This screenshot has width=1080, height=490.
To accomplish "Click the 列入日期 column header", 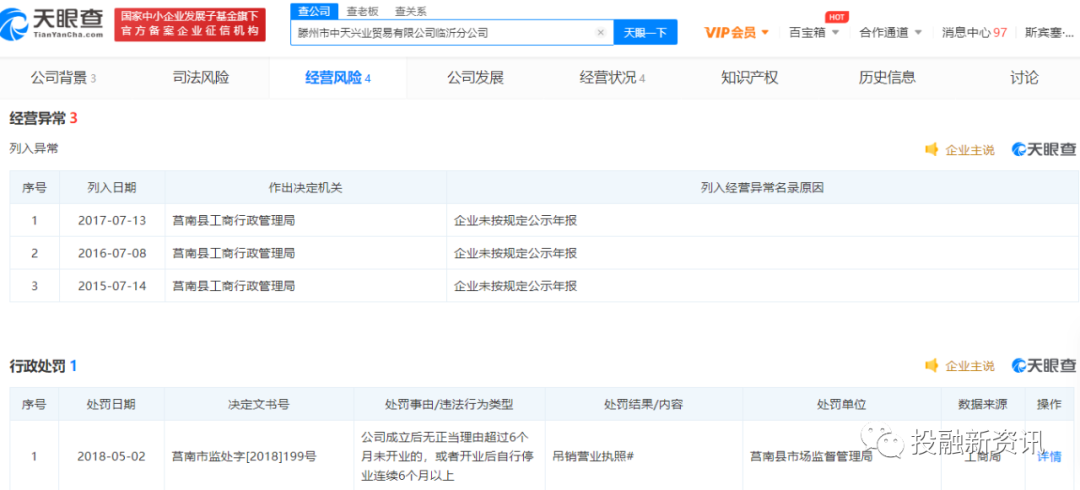I will pos(112,187).
